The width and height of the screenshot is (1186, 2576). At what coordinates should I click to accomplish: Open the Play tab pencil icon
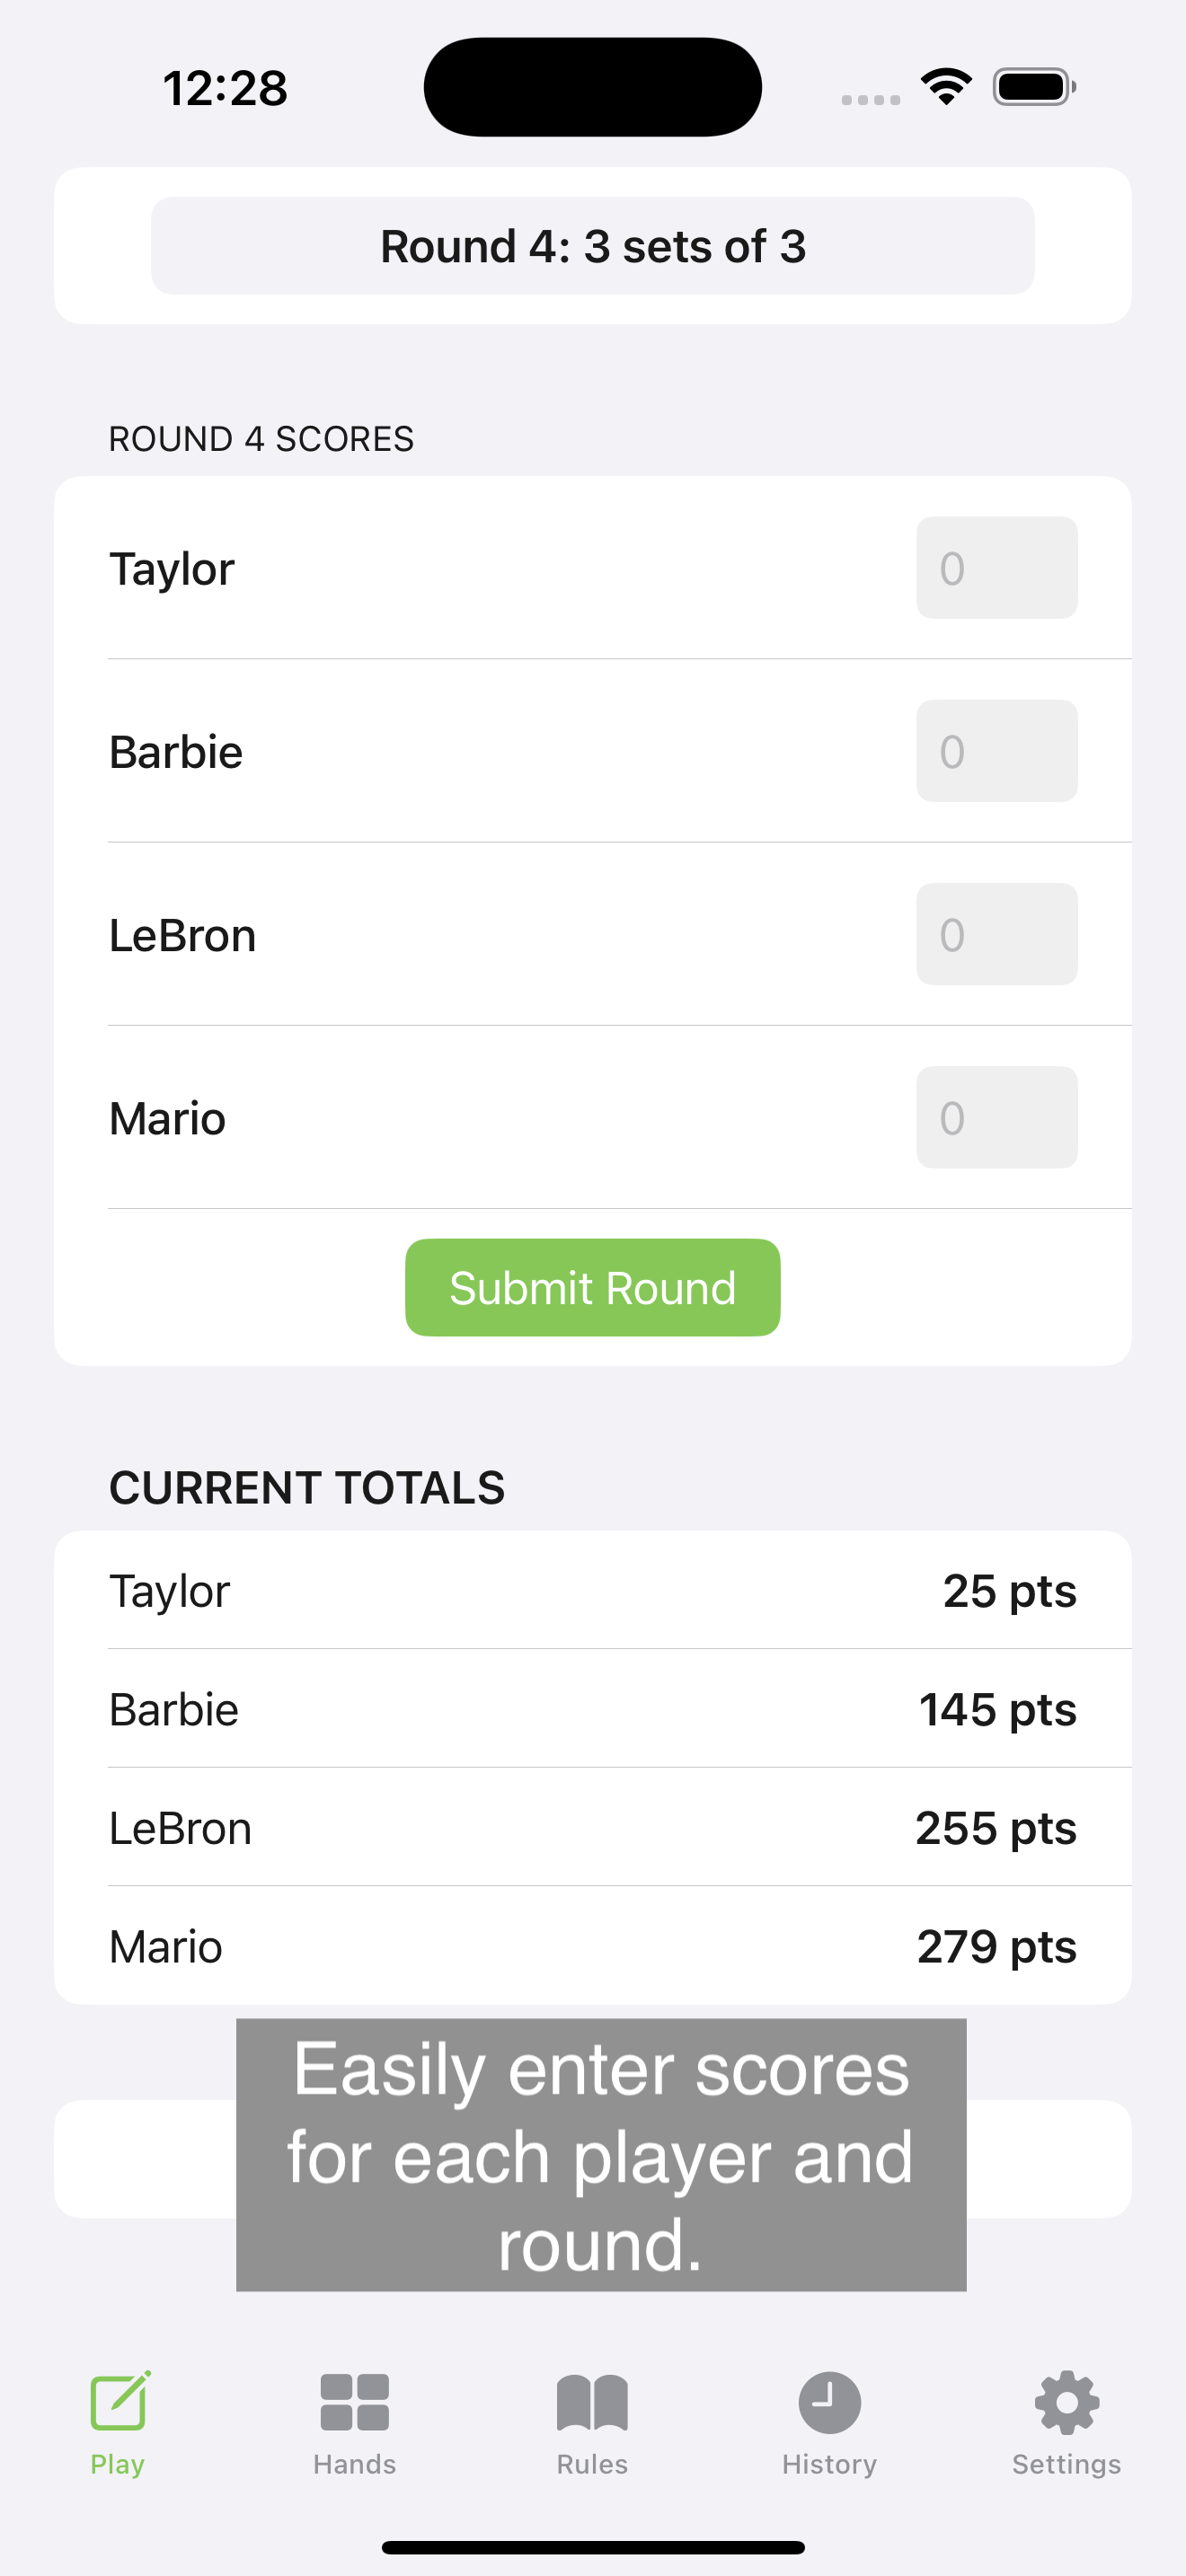coord(119,2400)
